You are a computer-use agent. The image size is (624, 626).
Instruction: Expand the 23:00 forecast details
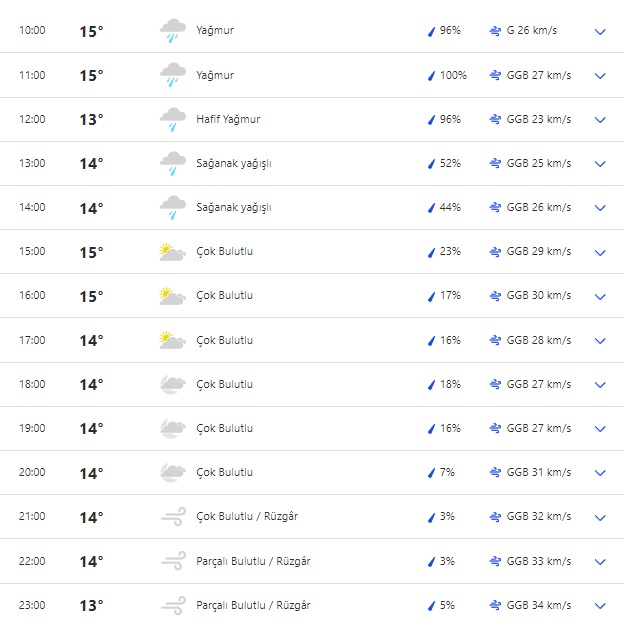tap(600, 605)
